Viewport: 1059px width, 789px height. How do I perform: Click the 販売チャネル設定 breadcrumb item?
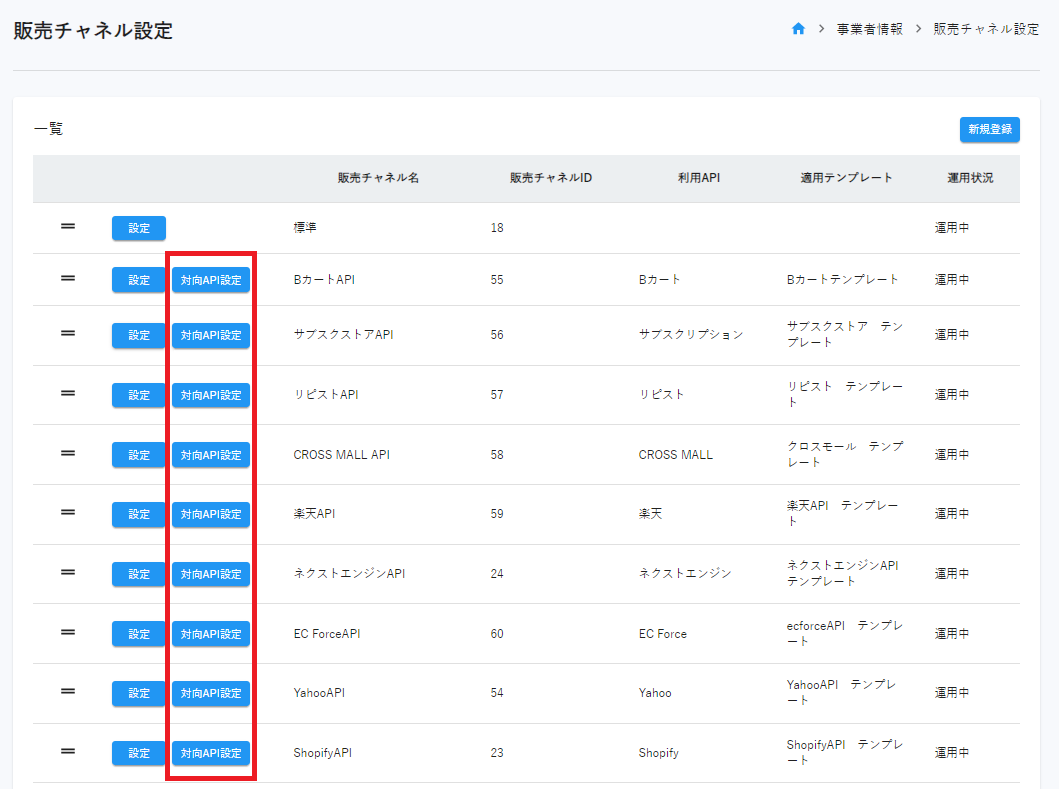pos(986,29)
